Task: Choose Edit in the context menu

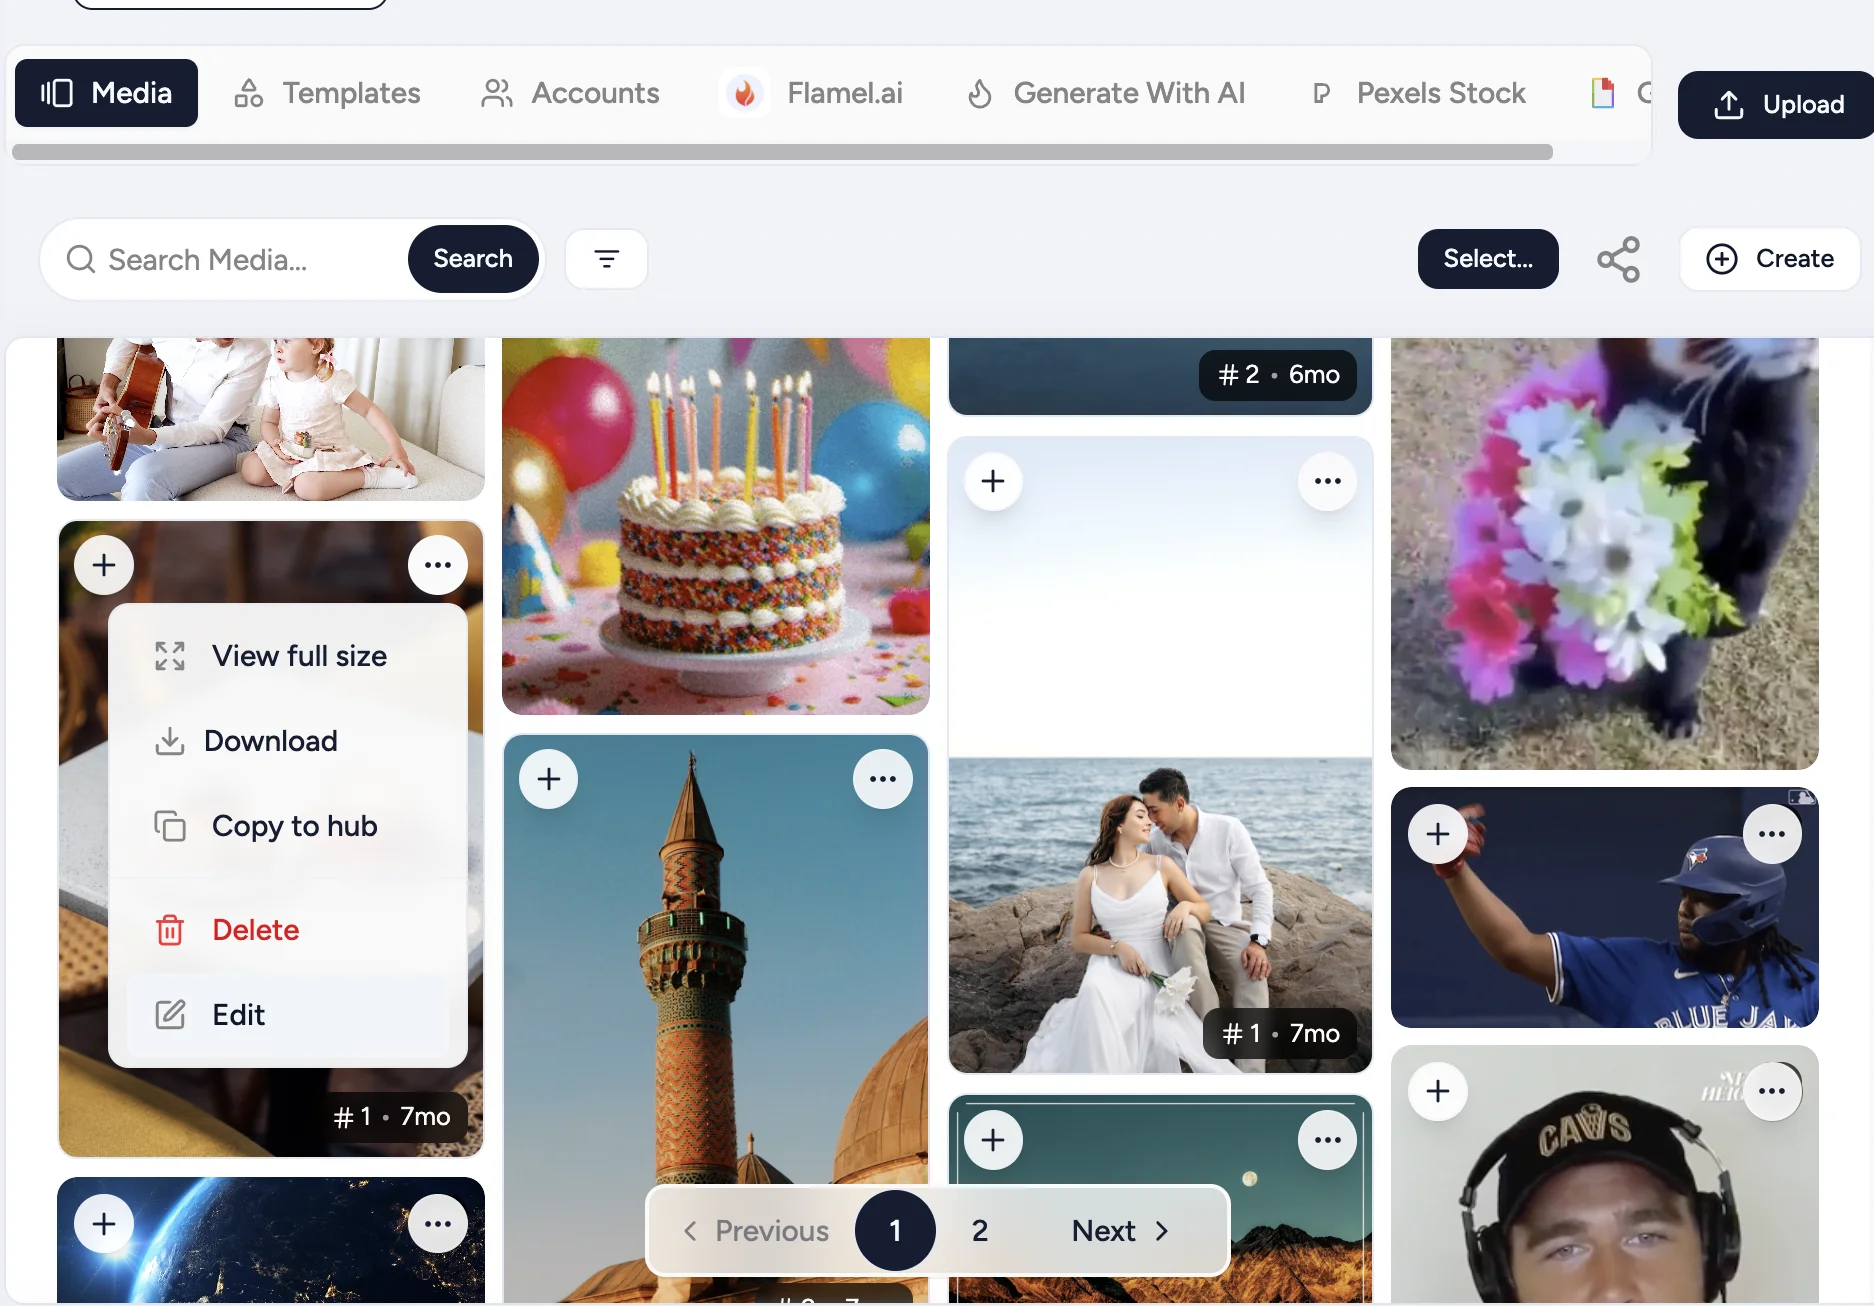Action: (288, 1015)
